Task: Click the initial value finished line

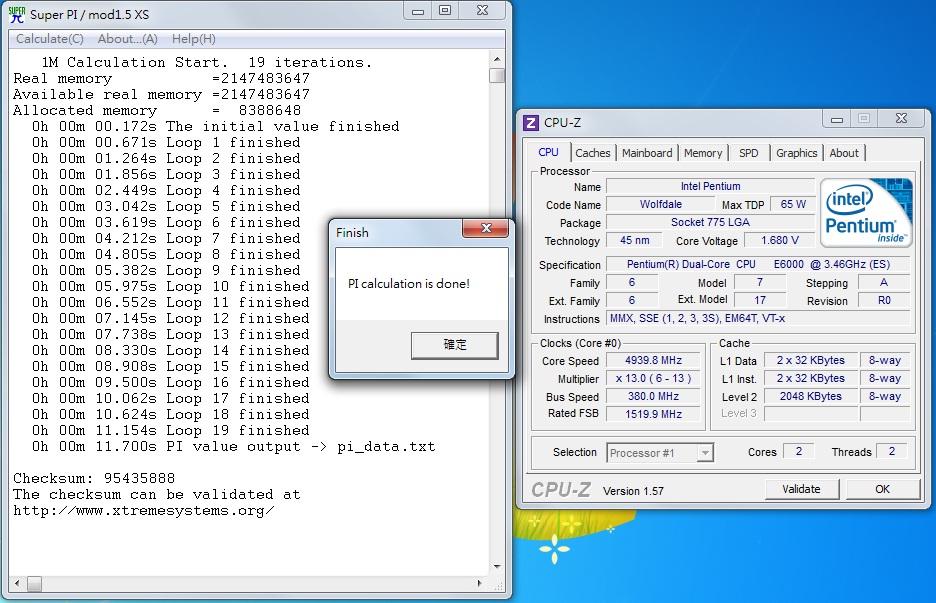Action: pyautogui.click(x=215, y=127)
